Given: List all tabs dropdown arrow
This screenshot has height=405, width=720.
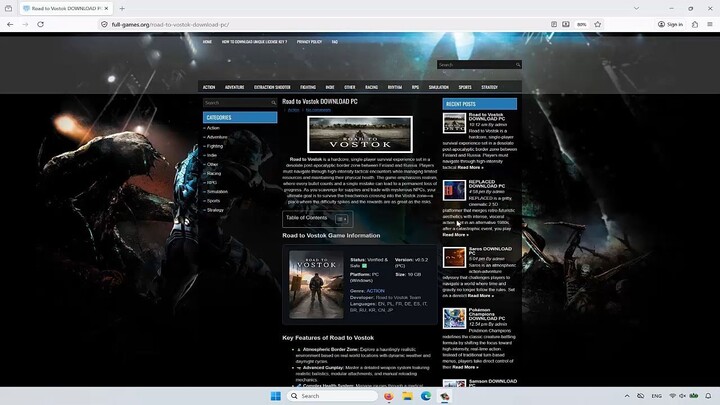Looking at the screenshot, I should (636, 8).
